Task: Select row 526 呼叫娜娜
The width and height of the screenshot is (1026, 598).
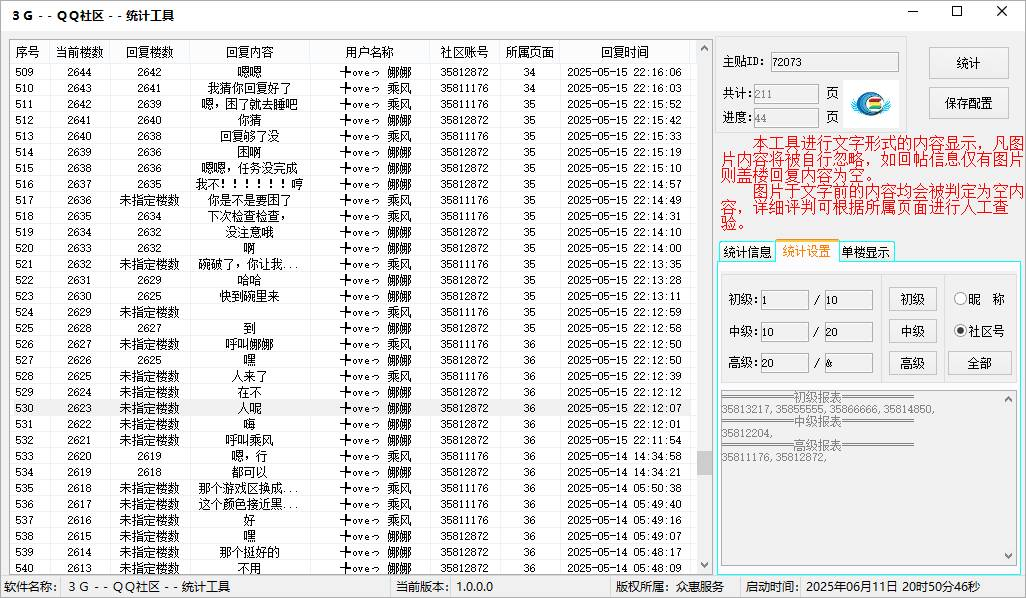Action: [x=349, y=344]
